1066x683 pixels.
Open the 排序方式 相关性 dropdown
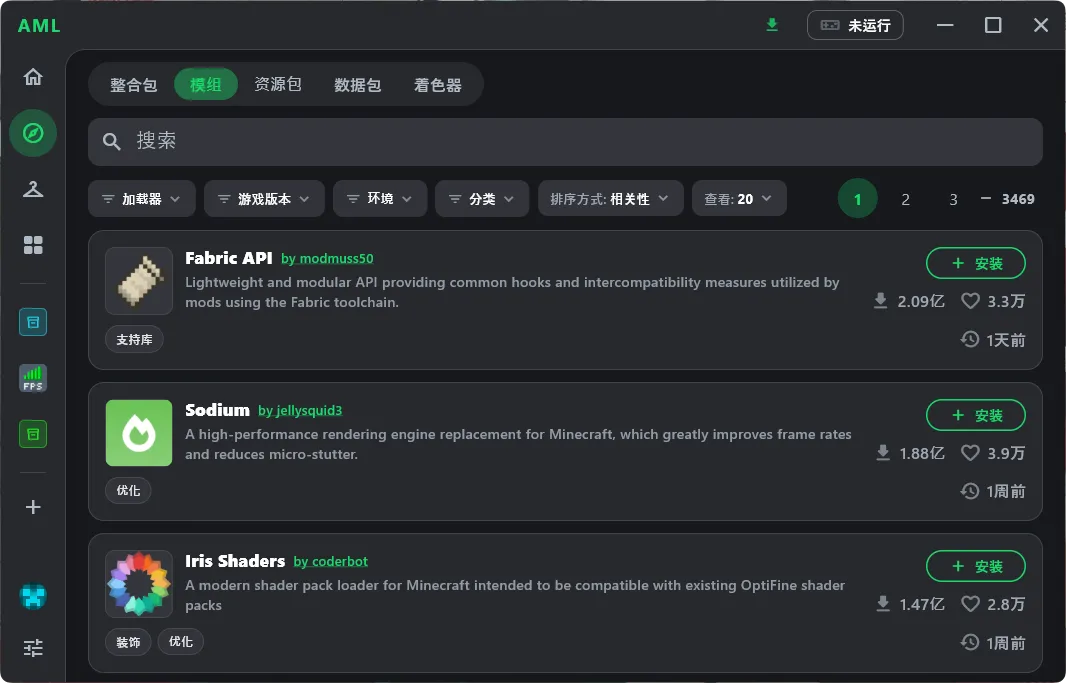(x=611, y=198)
